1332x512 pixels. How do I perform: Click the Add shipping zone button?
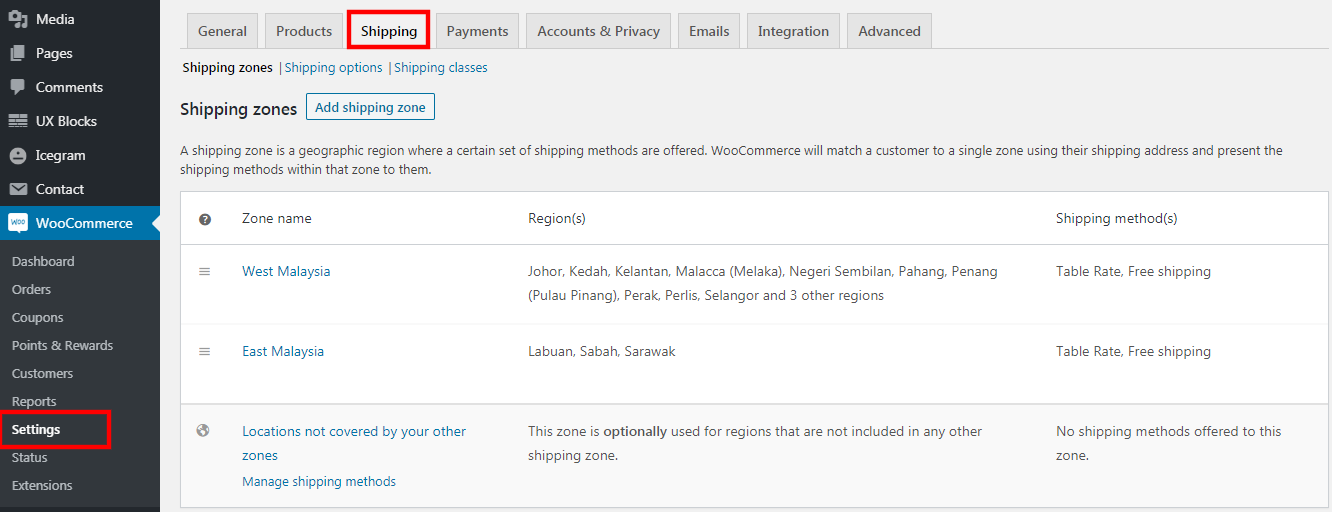click(370, 107)
